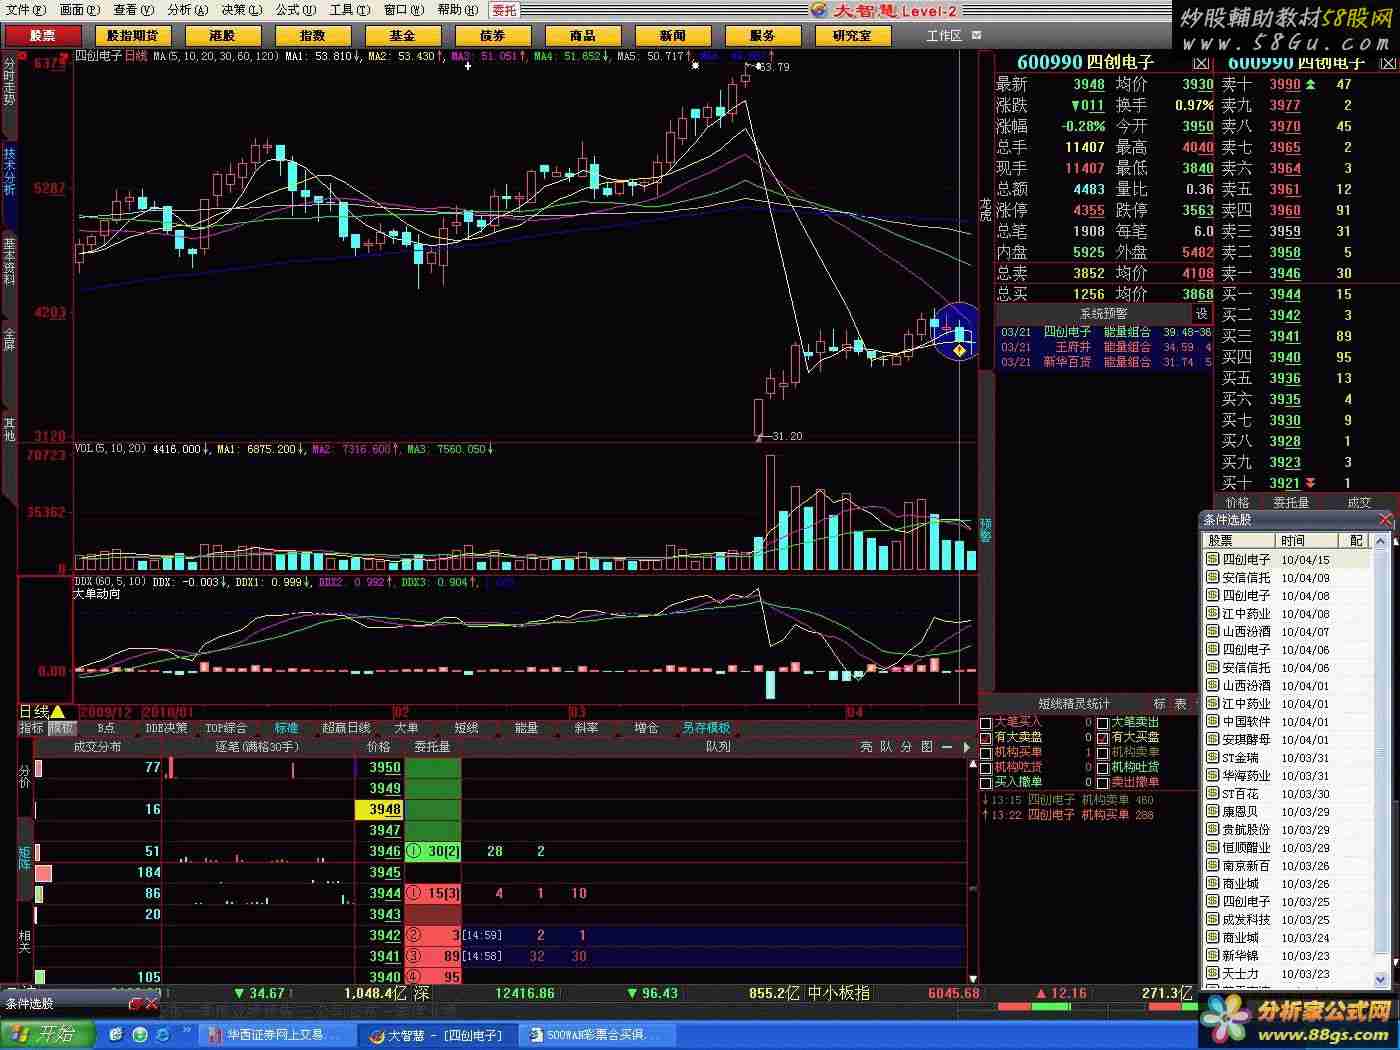Viewport: 1400px width, 1050px height.
Task: Open the 研究室 section
Action: [x=853, y=35]
